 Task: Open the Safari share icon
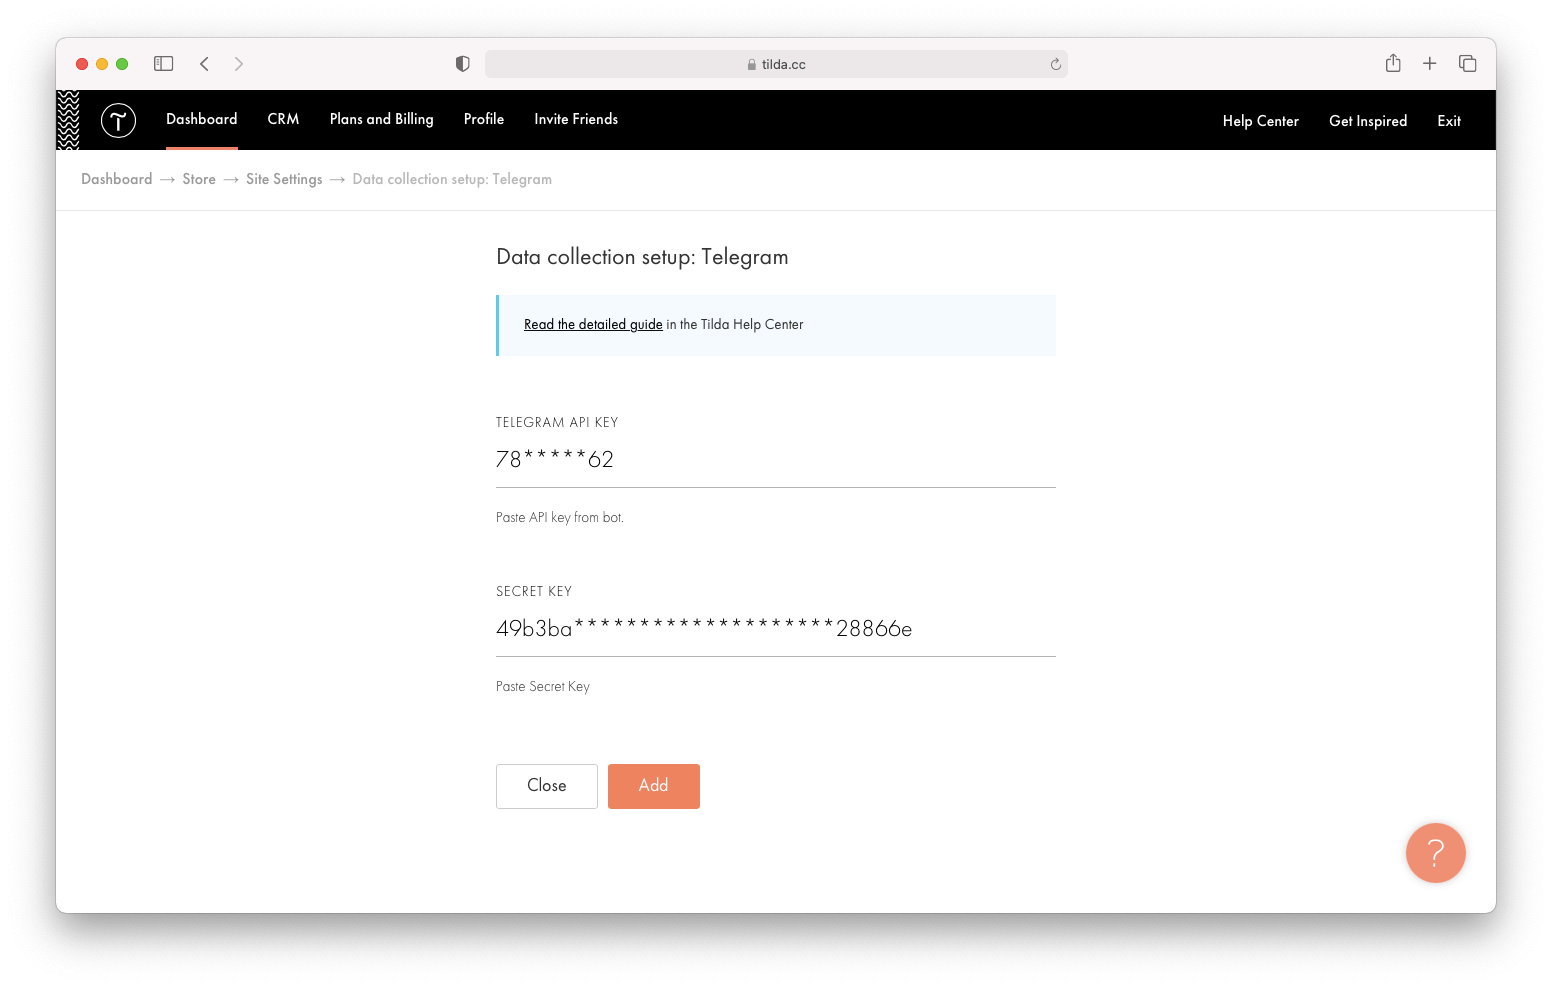pyautogui.click(x=1393, y=63)
